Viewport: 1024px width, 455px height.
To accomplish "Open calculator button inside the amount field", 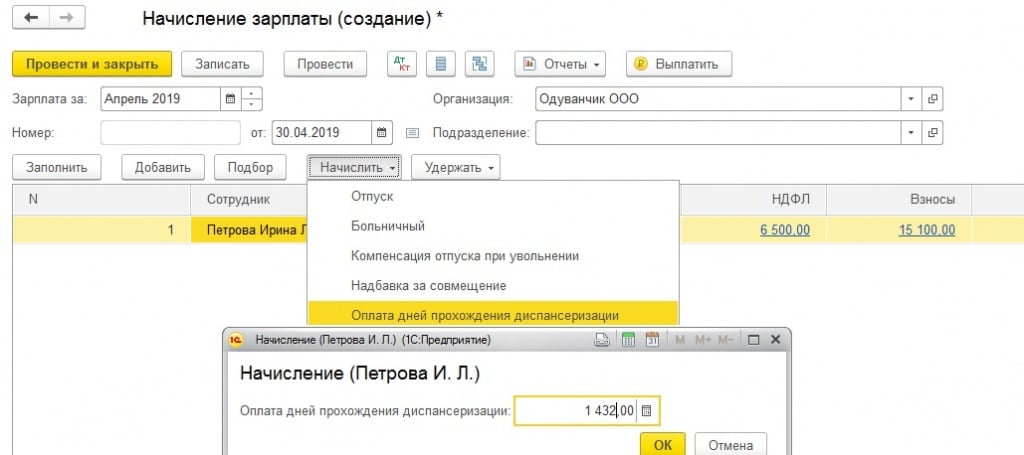I will coord(647,411).
